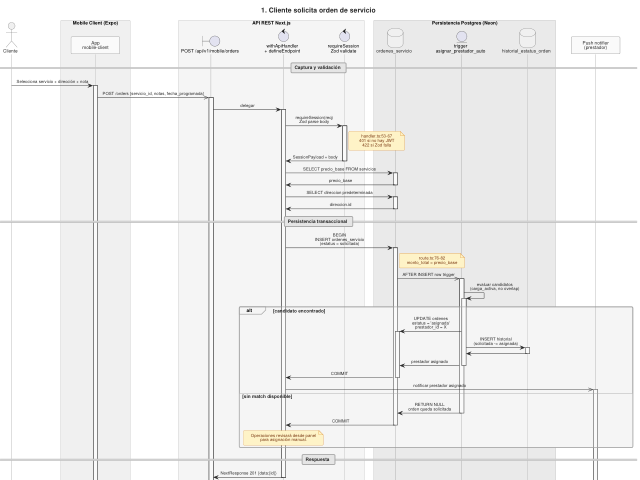Click the 'direccion.id' return label
This screenshot has width=640, height=480.
pos(340,204)
